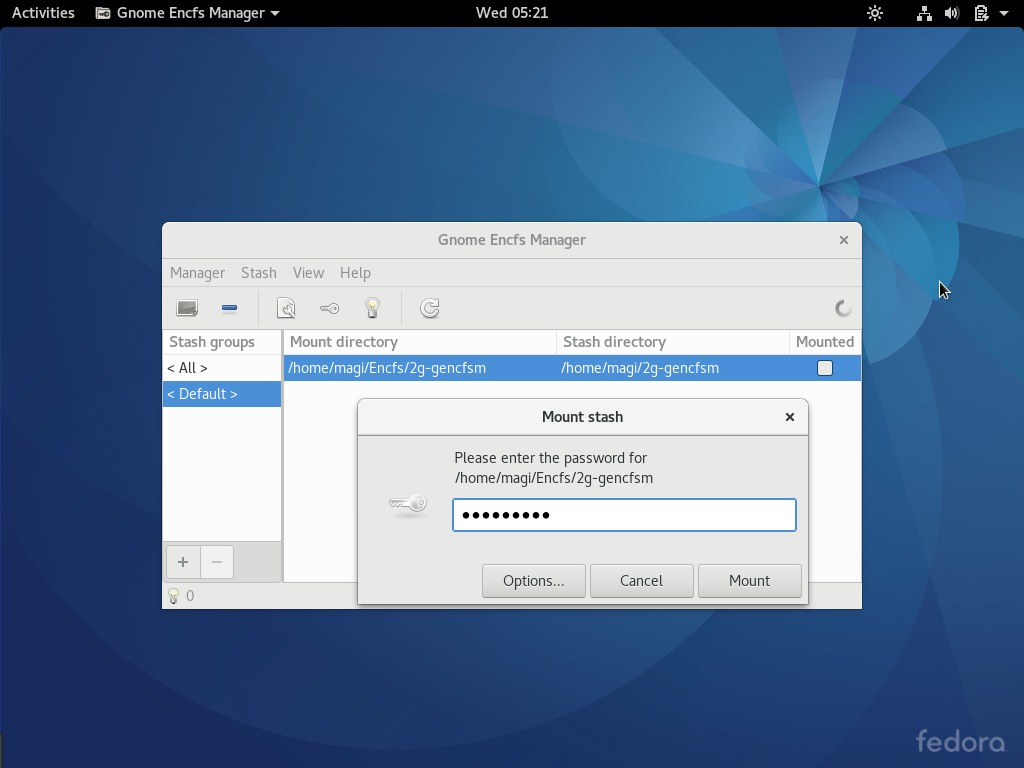
Task: Click the key icon in toolbar
Action: point(329,308)
